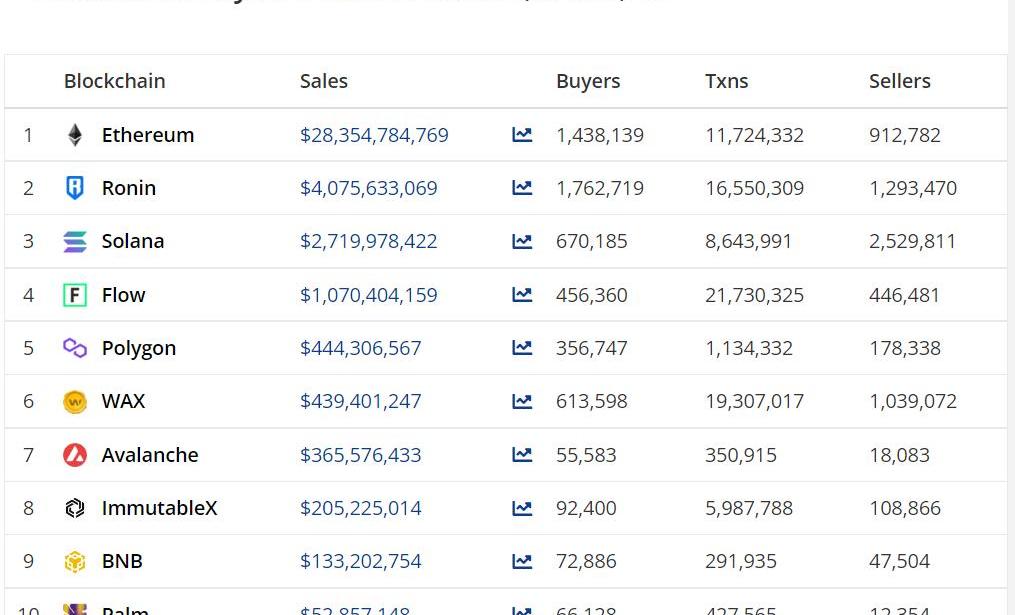Select Ethereum buyers count 1,438,139
1015x615 pixels.
point(600,135)
